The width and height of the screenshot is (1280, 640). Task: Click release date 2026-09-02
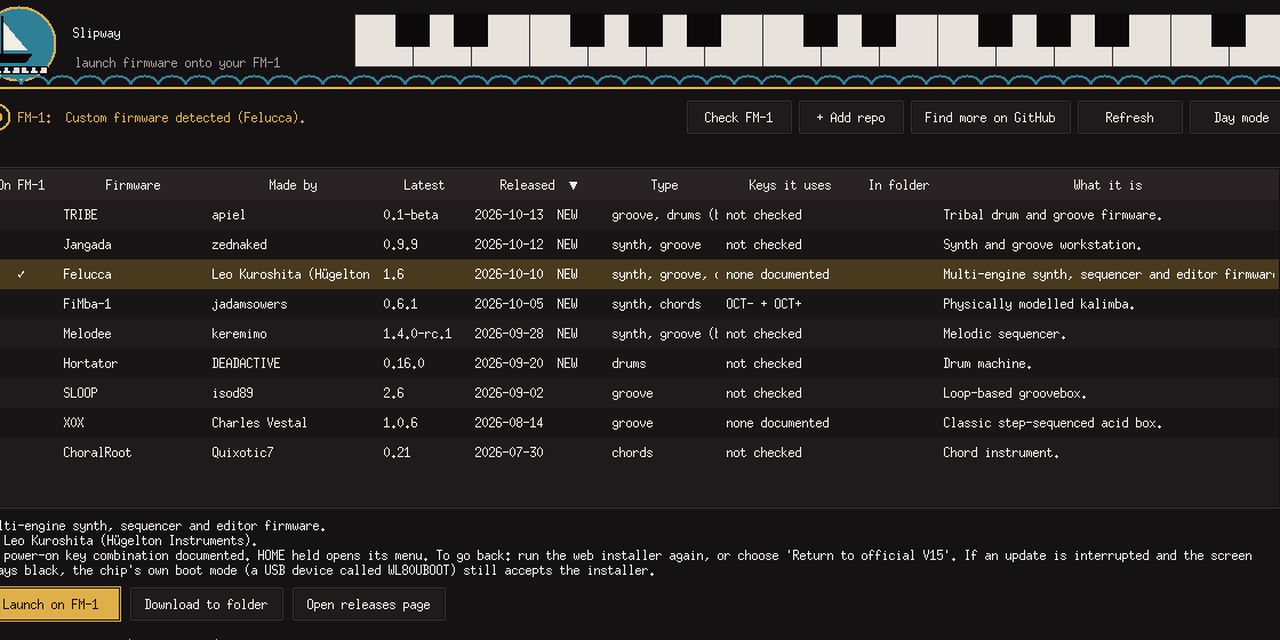pyautogui.click(x=509, y=393)
